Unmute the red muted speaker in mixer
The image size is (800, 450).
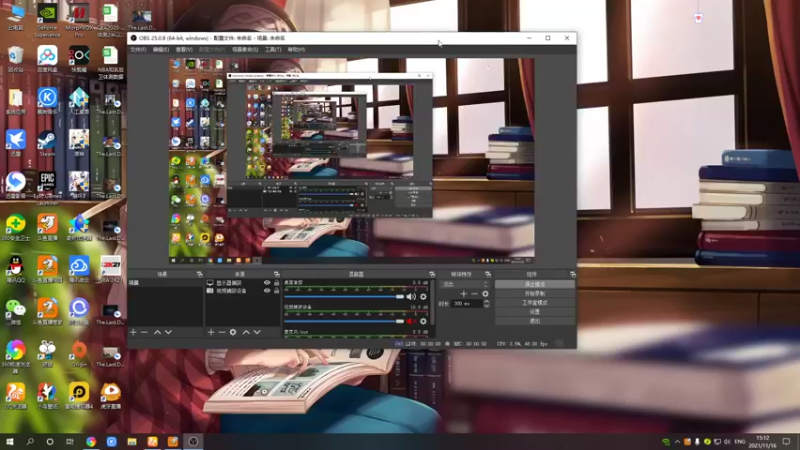pos(411,321)
